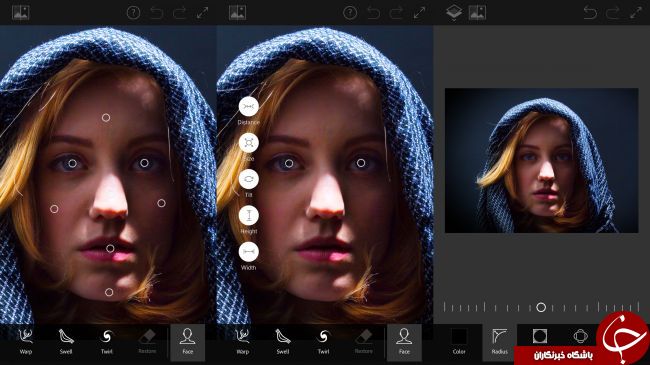
Task: Select the Twirl tool in the middle screen
Action: pyautogui.click(x=323, y=342)
